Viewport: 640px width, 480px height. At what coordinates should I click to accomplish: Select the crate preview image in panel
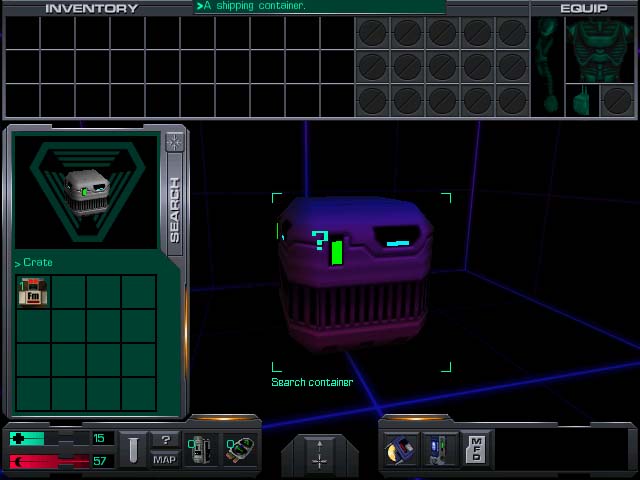86,192
